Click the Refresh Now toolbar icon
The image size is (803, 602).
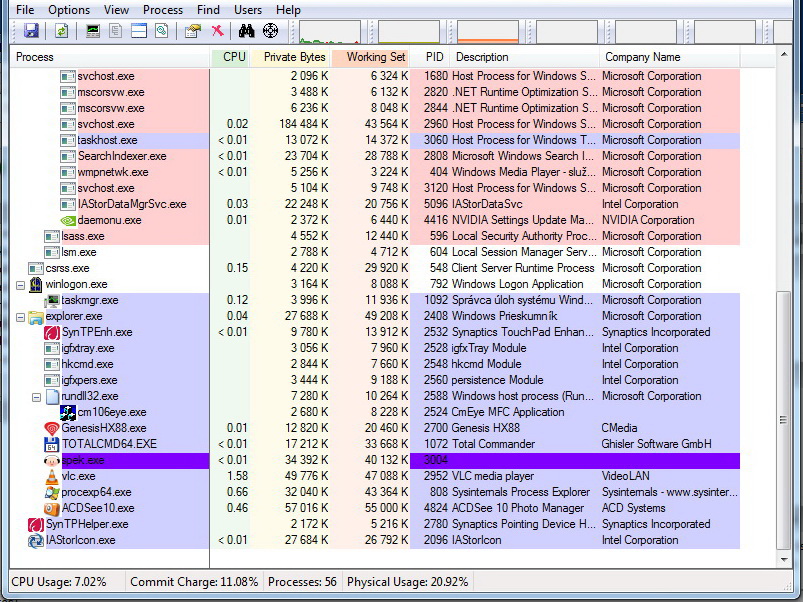tap(61, 31)
